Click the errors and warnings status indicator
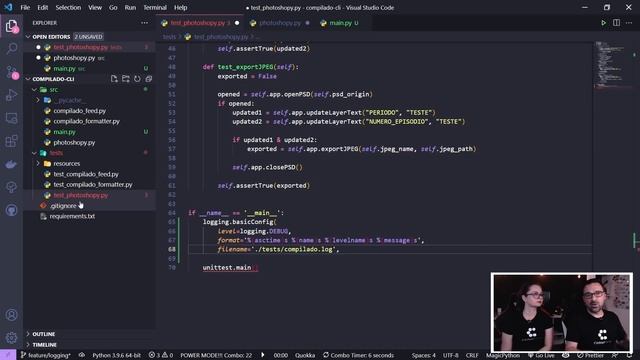This screenshot has width=640, height=360. pyautogui.click(x=161, y=355)
